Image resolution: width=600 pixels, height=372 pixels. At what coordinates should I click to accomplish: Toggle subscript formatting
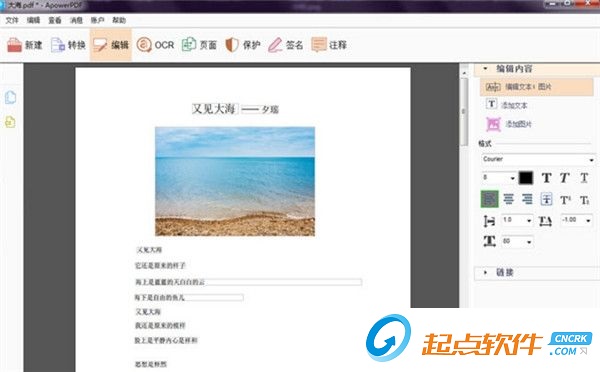(584, 200)
